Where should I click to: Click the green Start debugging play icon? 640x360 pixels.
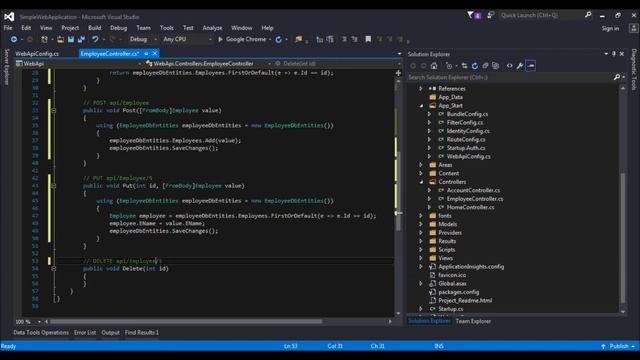[220, 39]
